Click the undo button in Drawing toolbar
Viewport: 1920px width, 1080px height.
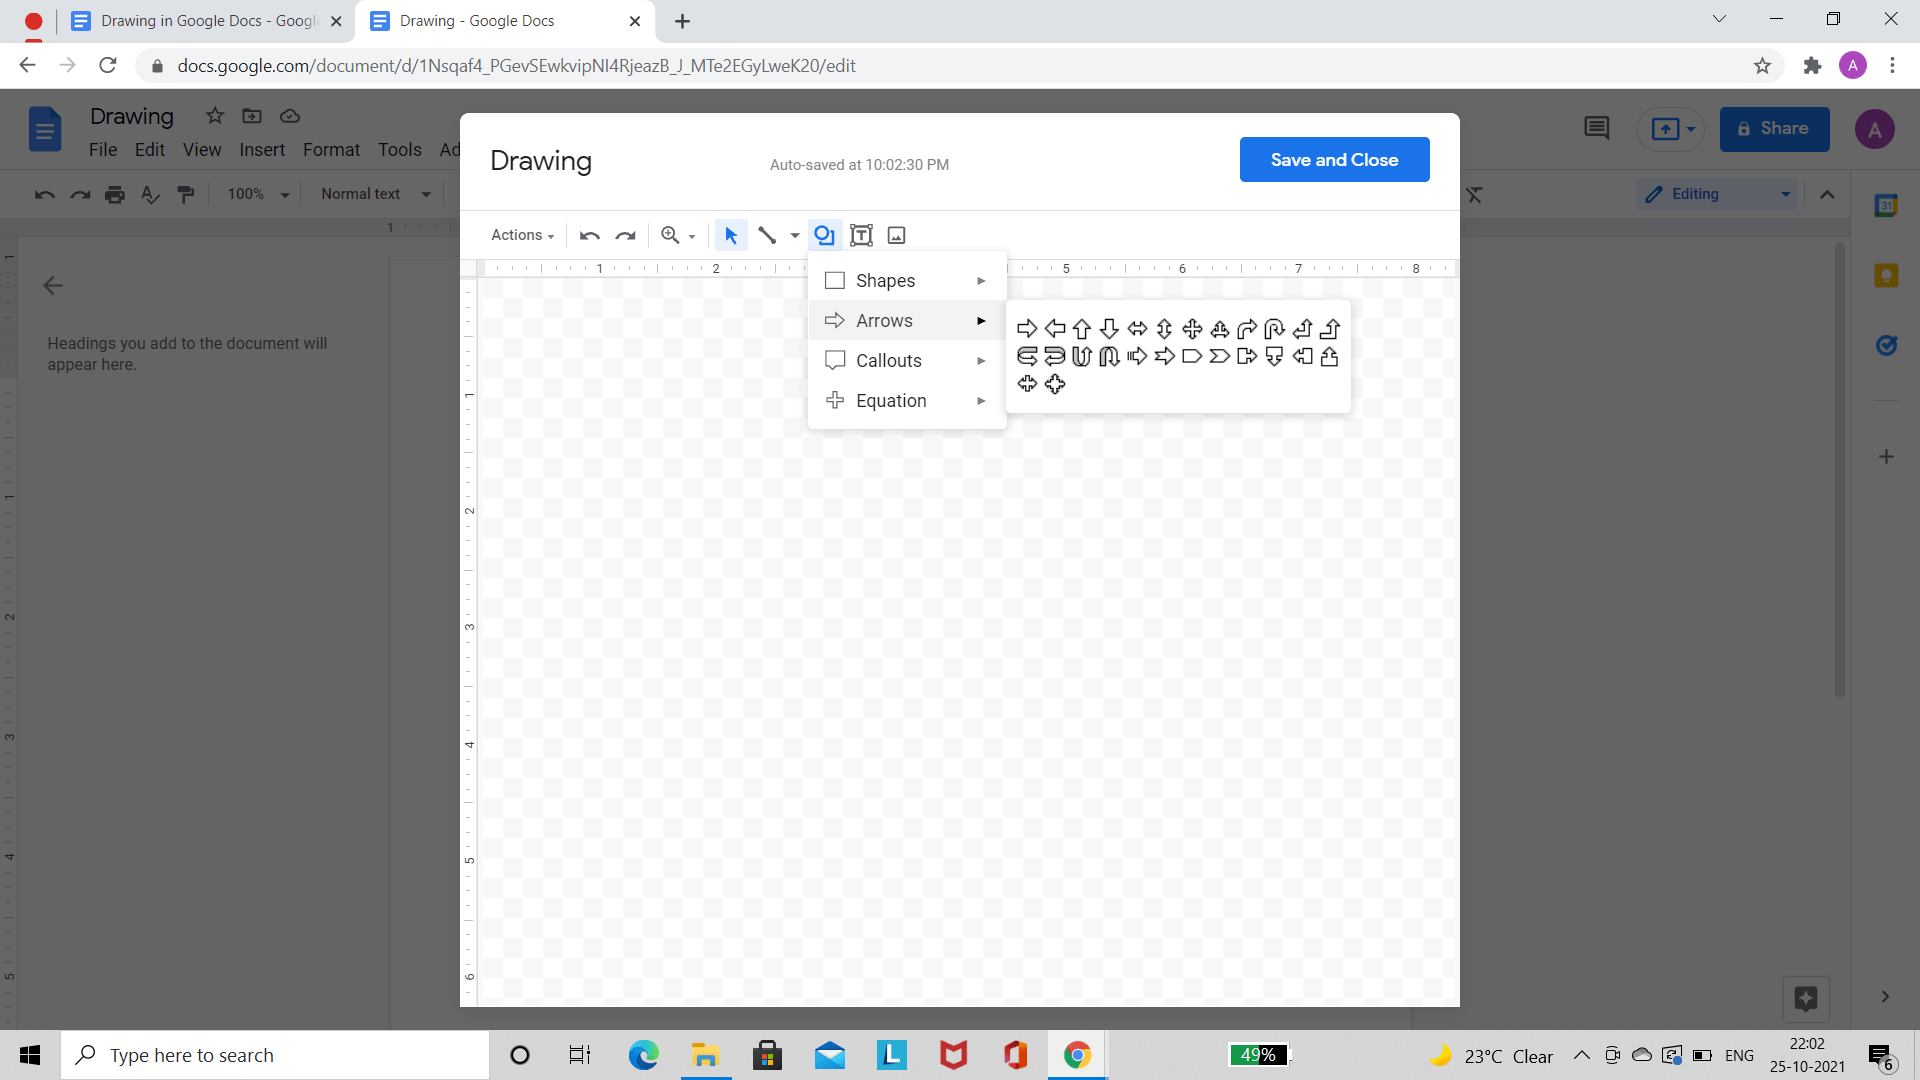click(x=591, y=235)
